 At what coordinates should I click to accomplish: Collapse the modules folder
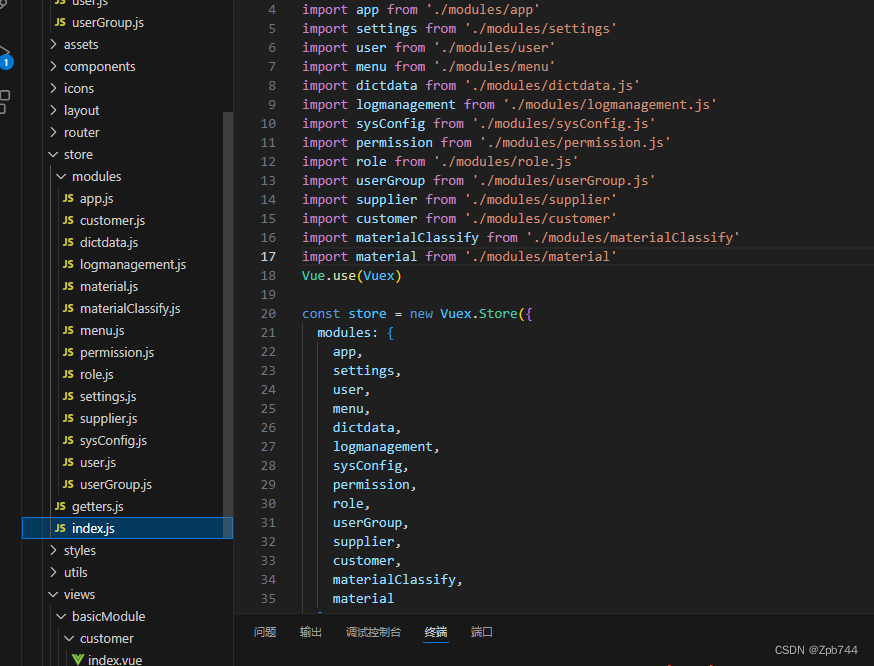96,177
